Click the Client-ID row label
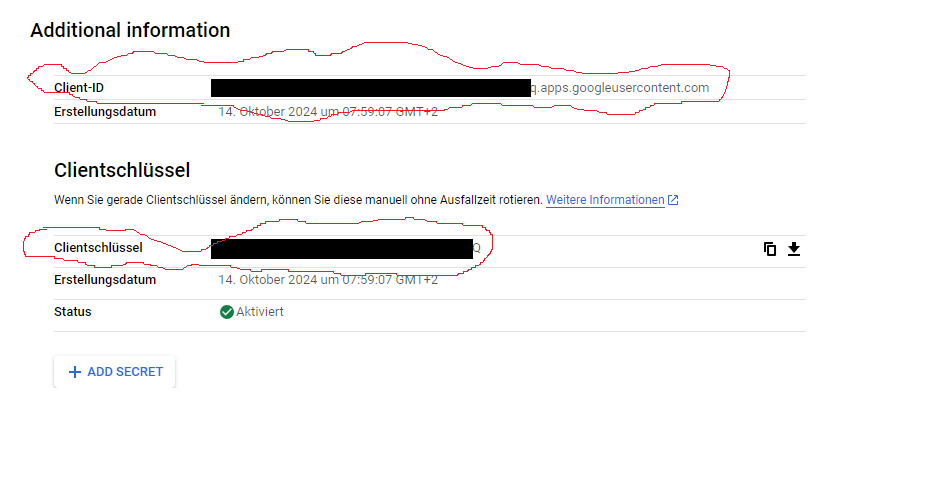The height and width of the screenshot is (495, 941). (79, 88)
